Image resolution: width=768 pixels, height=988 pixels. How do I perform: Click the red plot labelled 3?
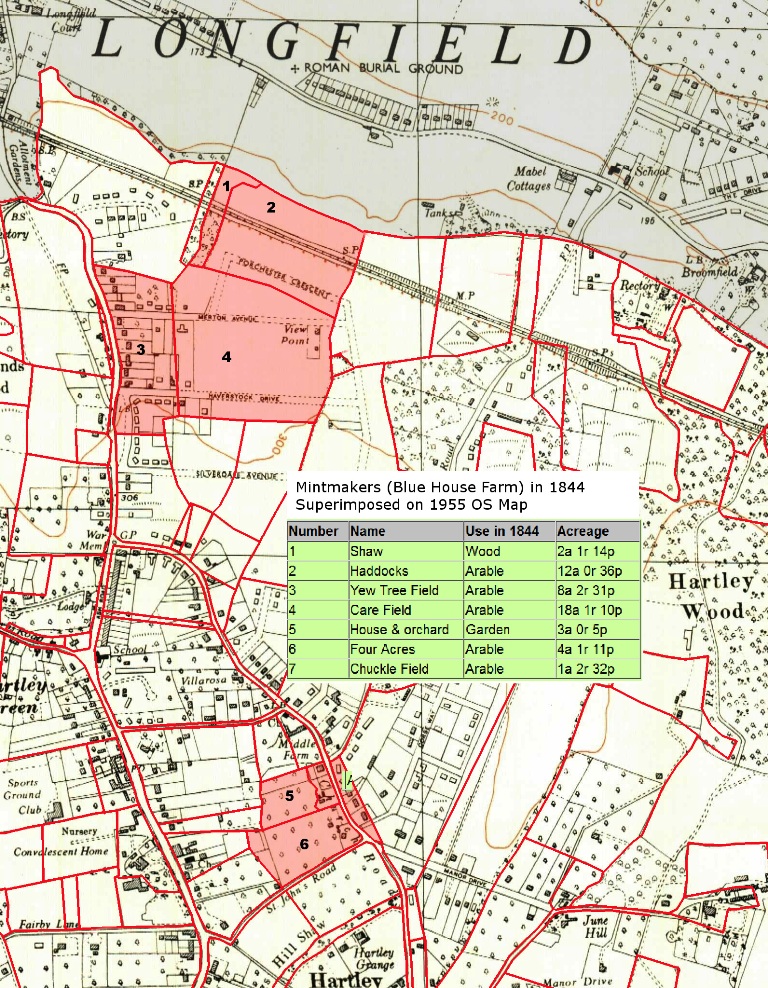tap(142, 349)
